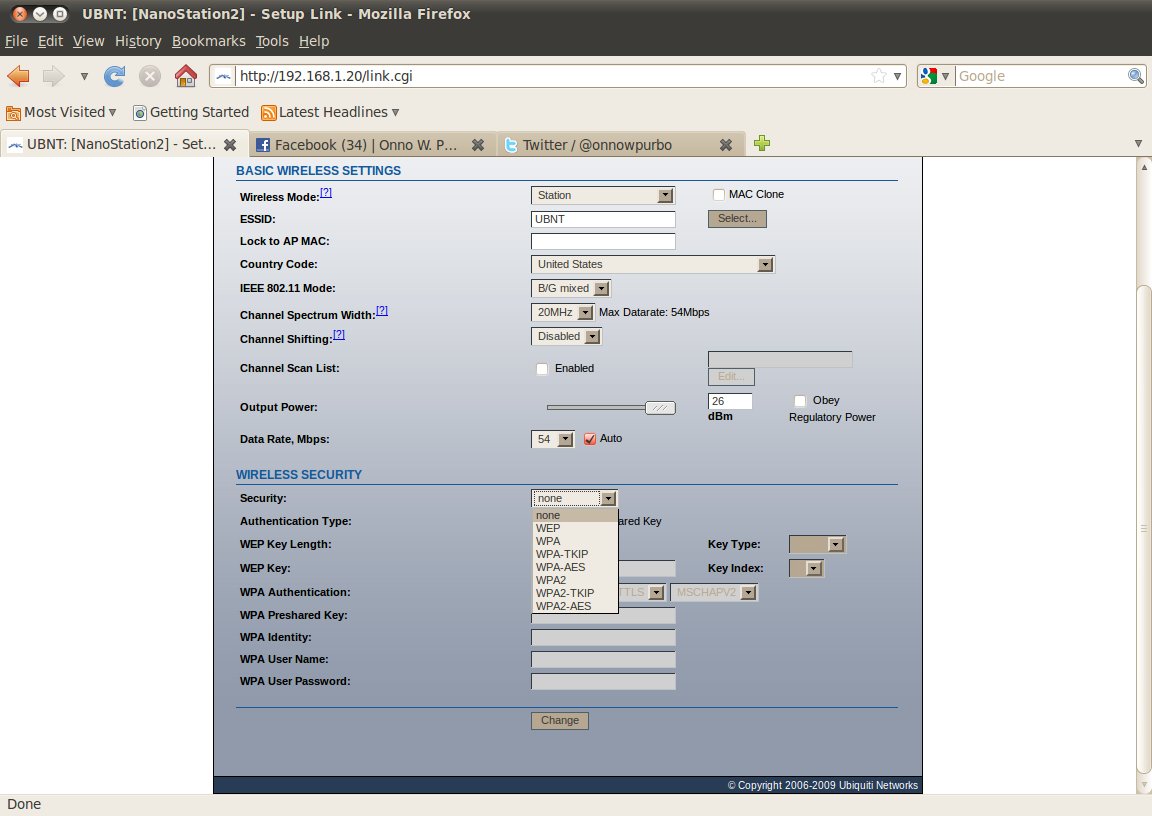The width and height of the screenshot is (1152, 816).
Task: Close the Twitter tab
Action: click(726, 145)
